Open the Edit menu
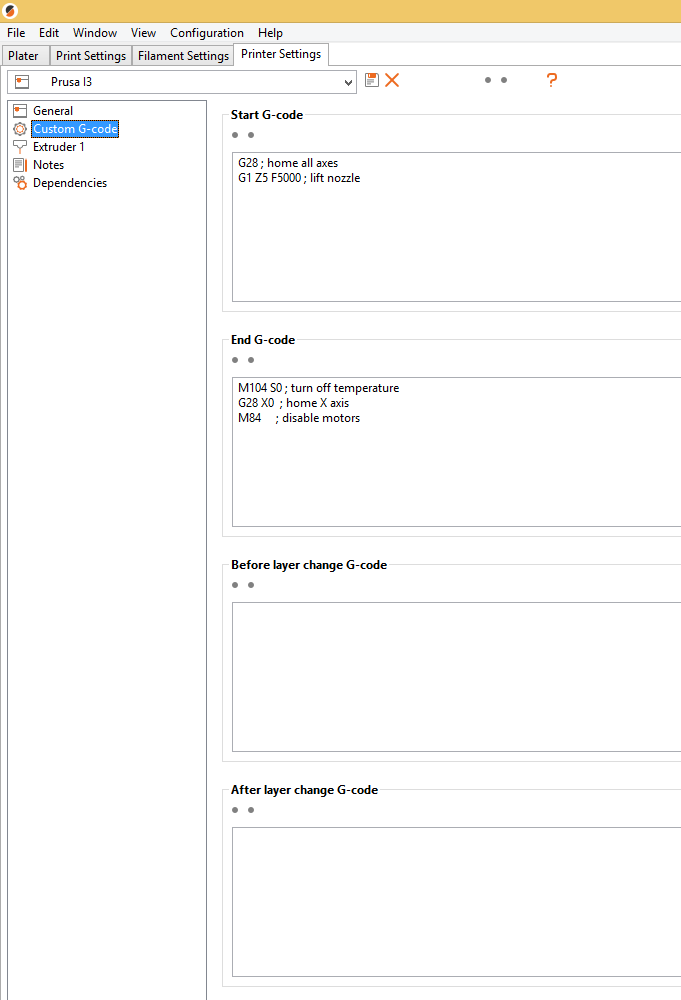 [48, 33]
